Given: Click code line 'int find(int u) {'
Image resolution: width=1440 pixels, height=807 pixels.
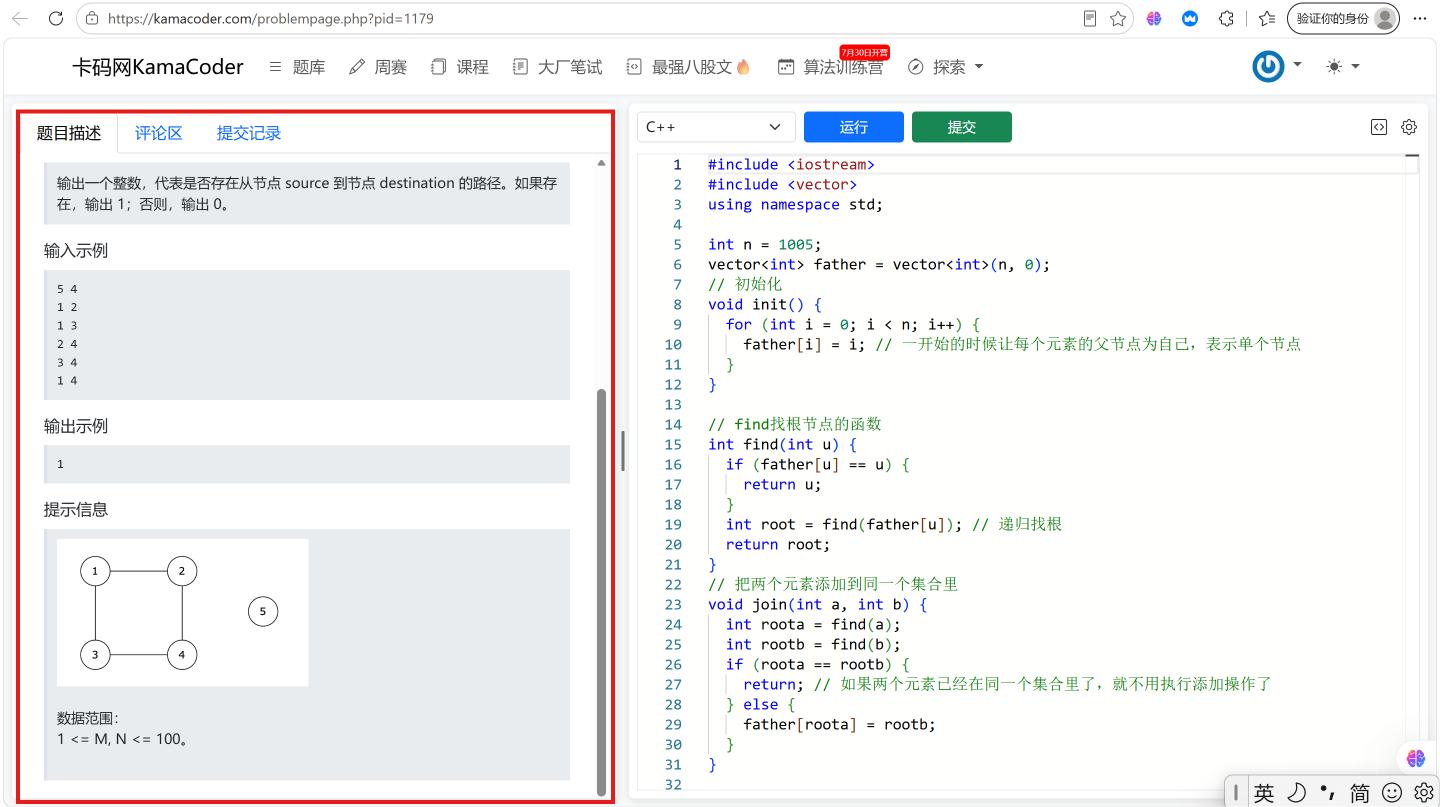Looking at the screenshot, I should pyautogui.click(x=783, y=444).
